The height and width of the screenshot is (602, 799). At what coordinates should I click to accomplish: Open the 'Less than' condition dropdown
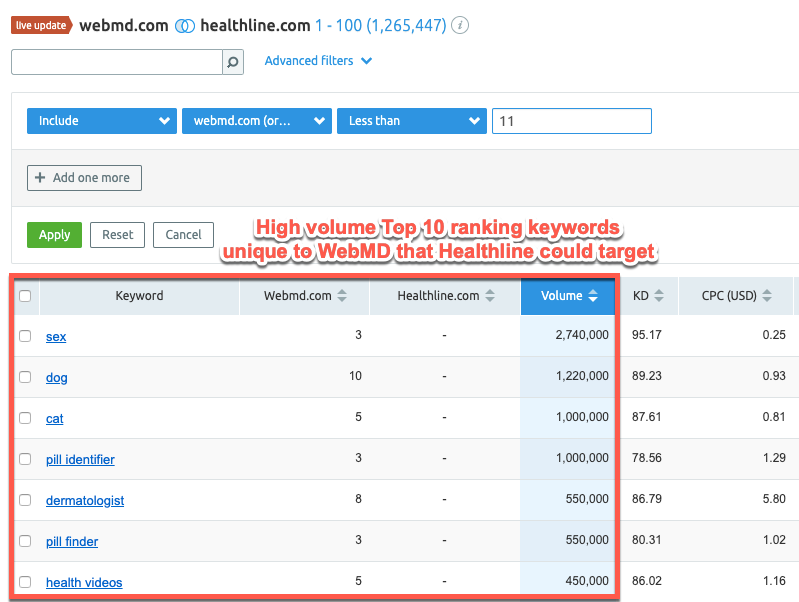412,121
